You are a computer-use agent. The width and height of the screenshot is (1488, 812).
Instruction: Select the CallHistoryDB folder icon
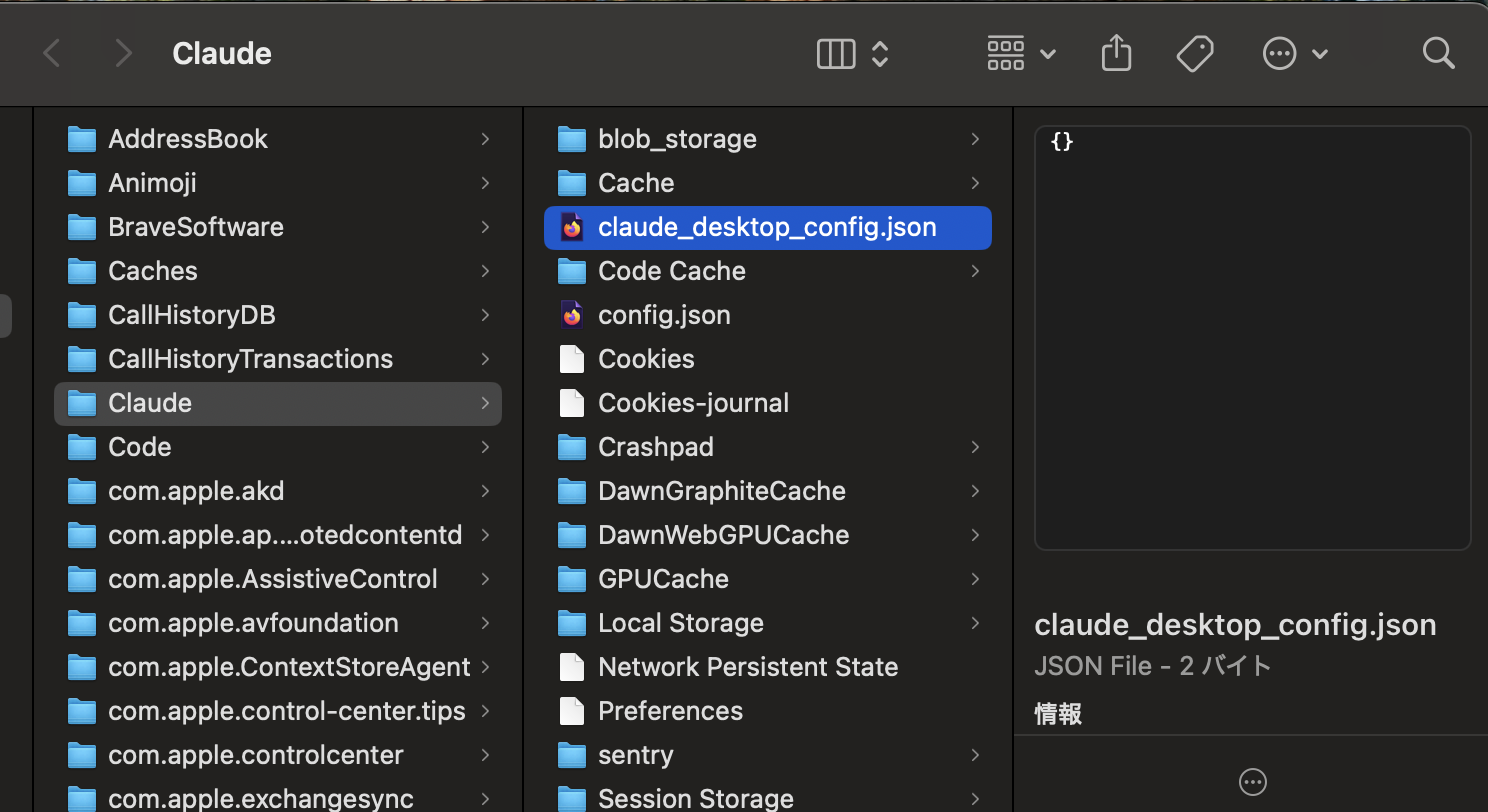point(82,315)
